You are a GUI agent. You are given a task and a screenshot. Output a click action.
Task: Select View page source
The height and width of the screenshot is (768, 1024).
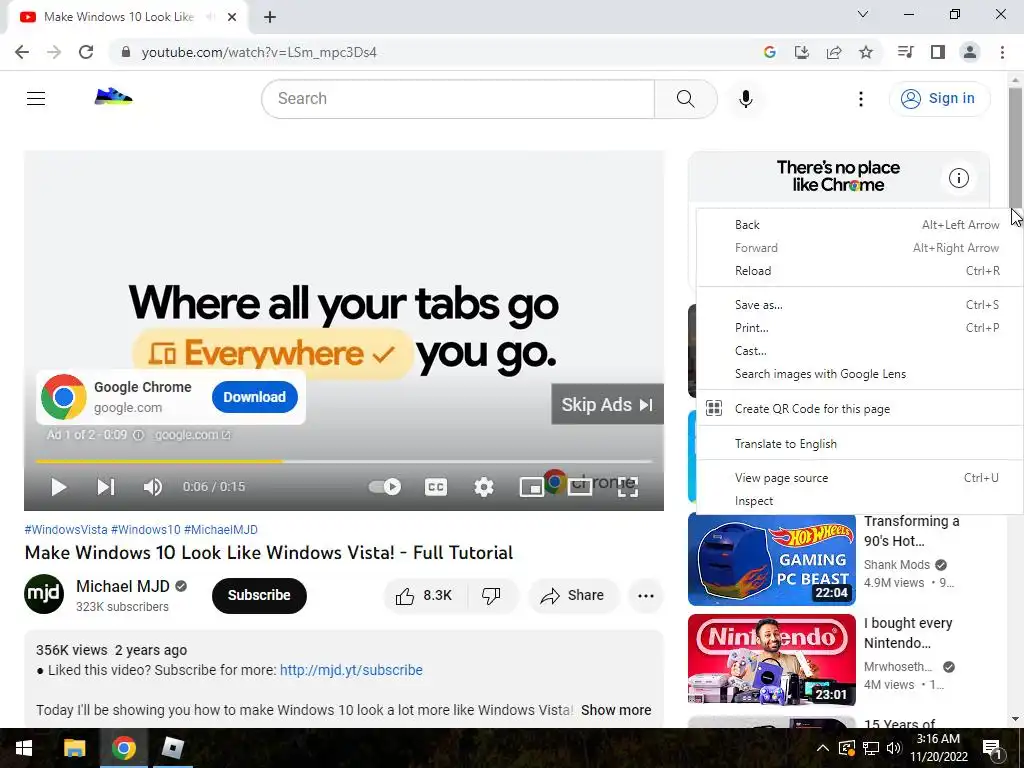pos(859,478)
